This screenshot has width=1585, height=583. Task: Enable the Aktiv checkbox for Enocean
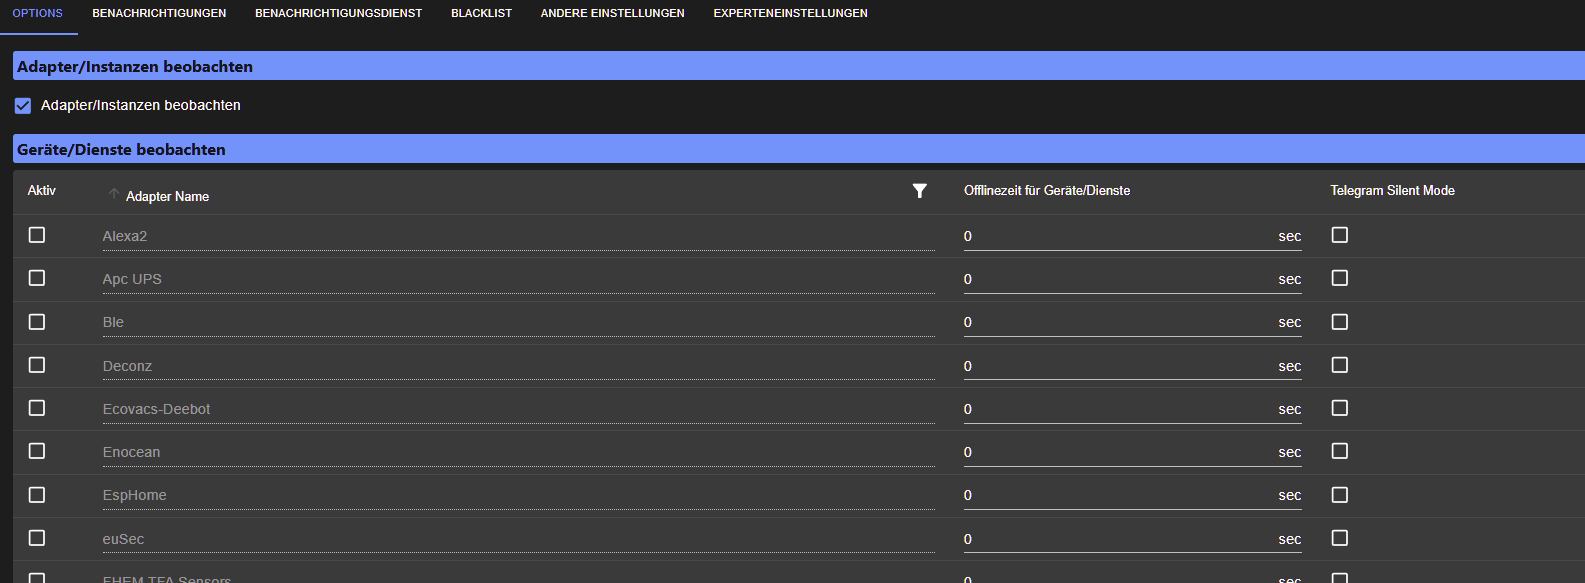tap(37, 451)
